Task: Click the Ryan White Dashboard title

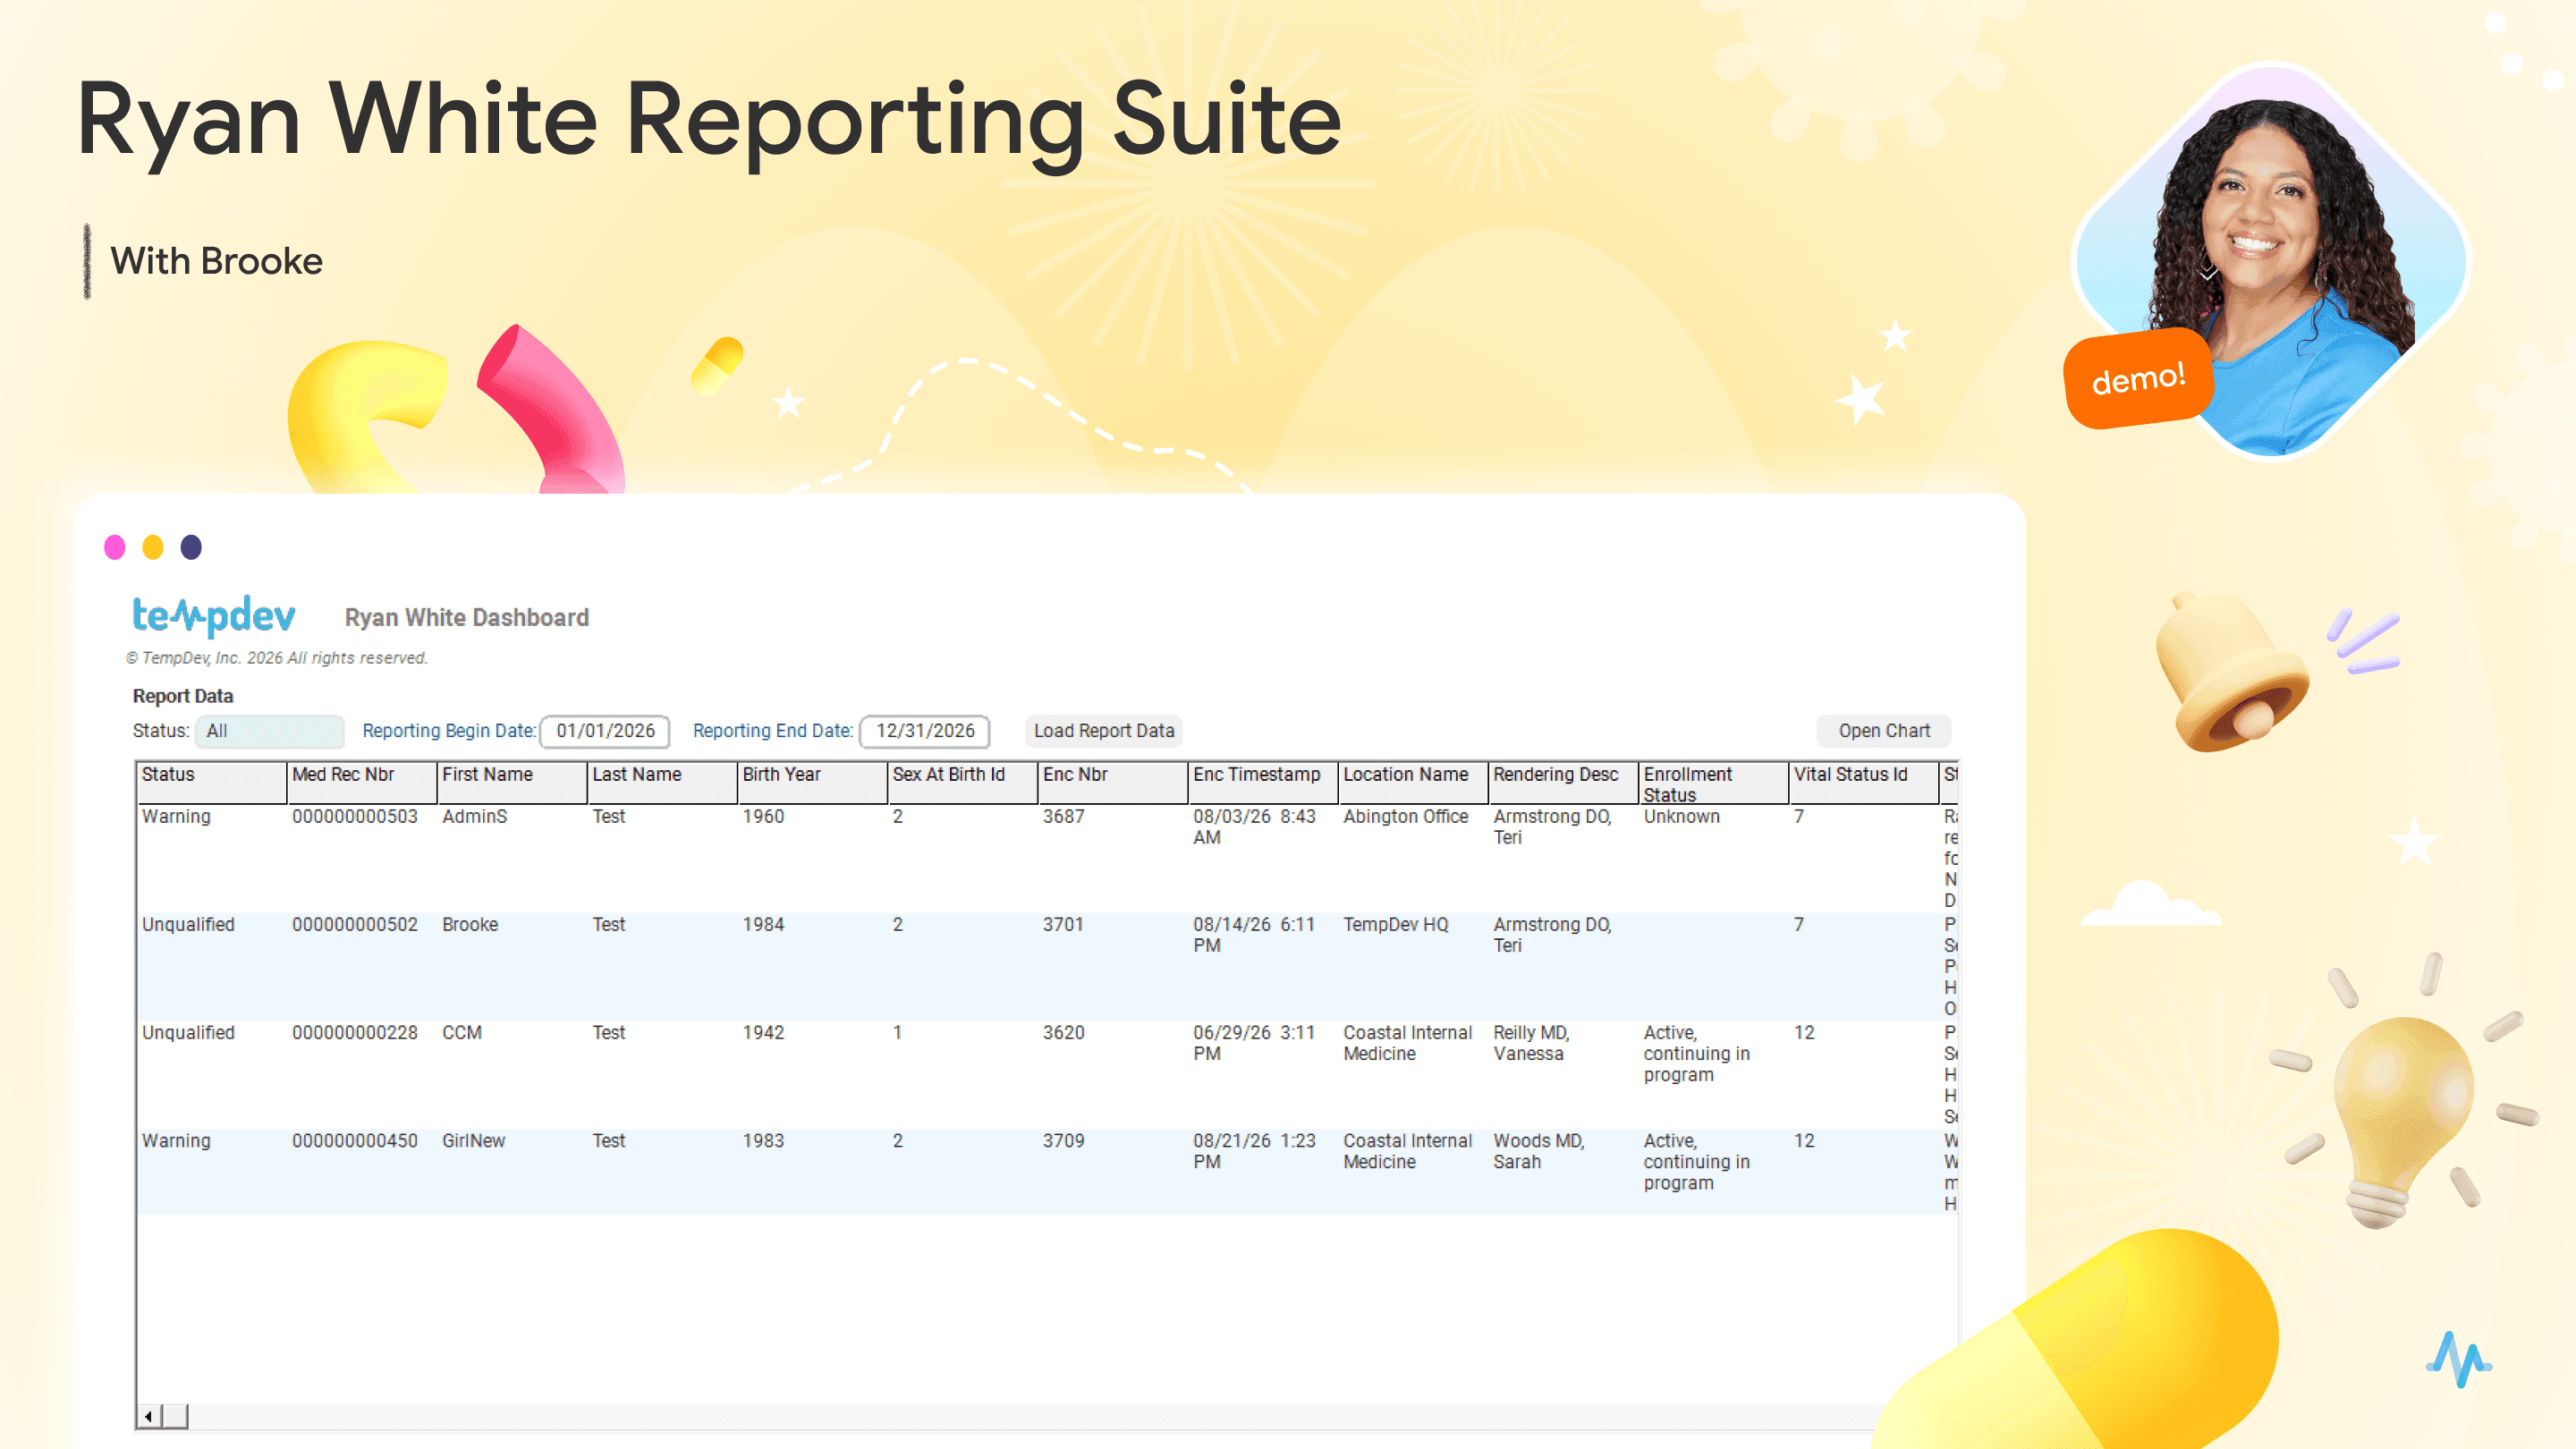Action: click(x=467, y=618)
